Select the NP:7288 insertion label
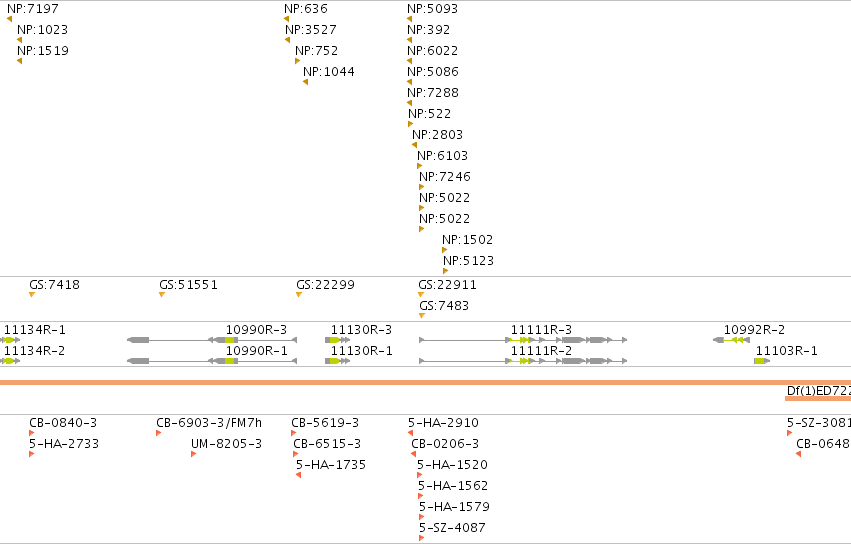 click(433, 93)
